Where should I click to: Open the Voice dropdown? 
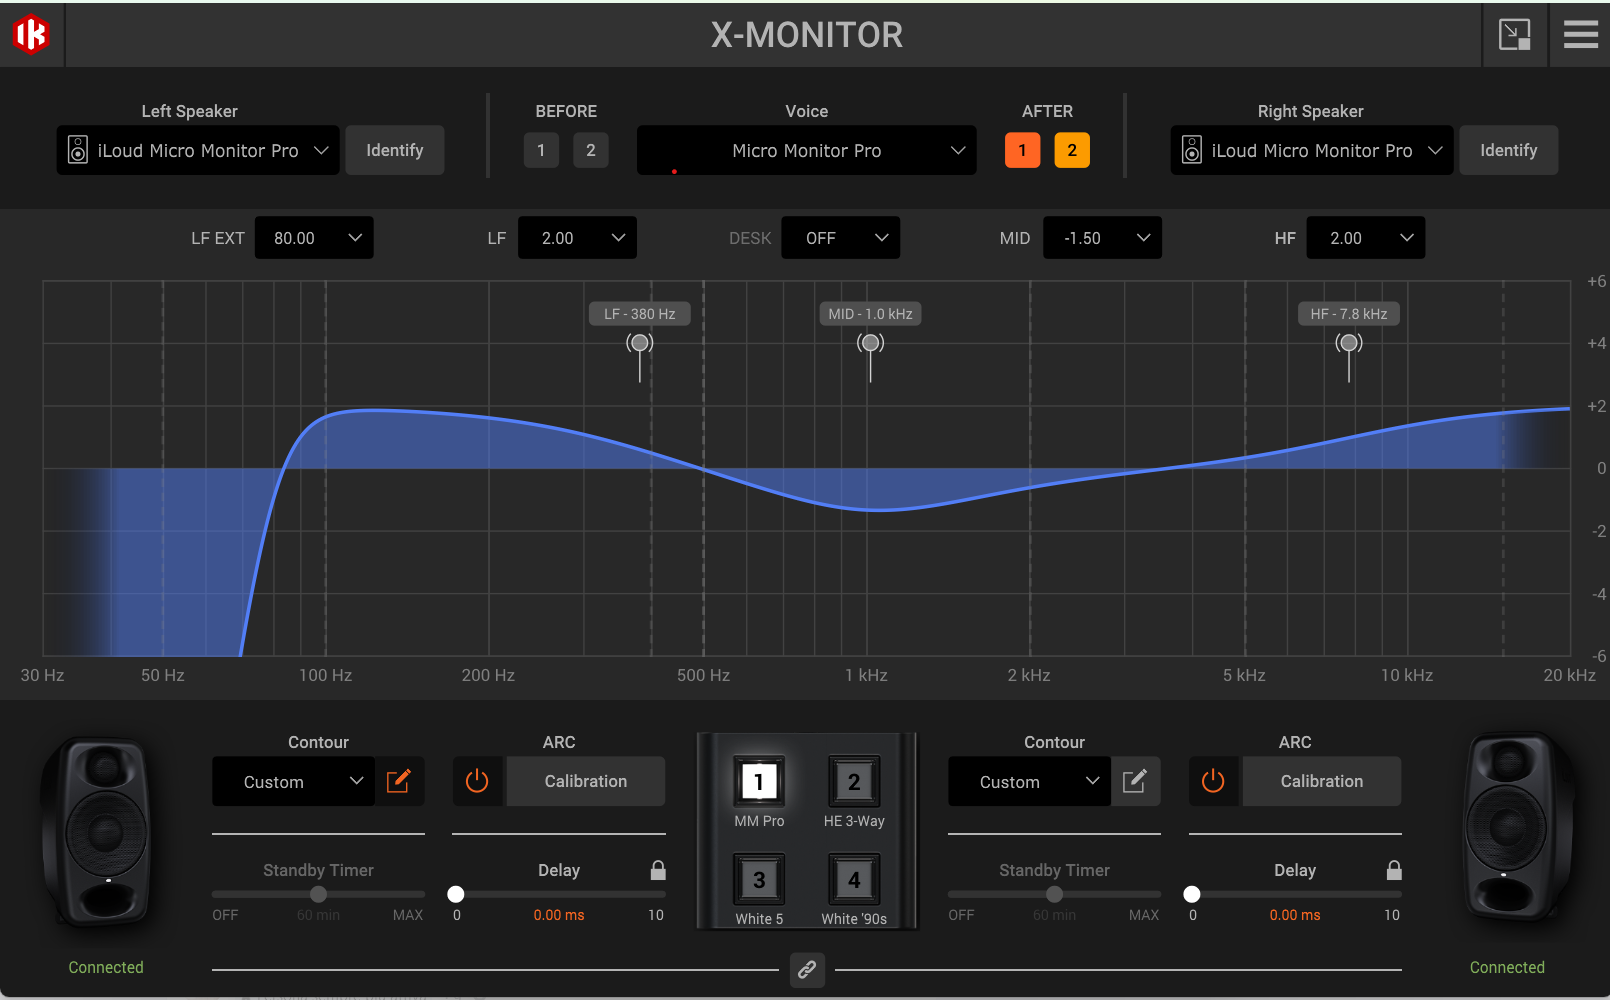click(x=806, y=151)
